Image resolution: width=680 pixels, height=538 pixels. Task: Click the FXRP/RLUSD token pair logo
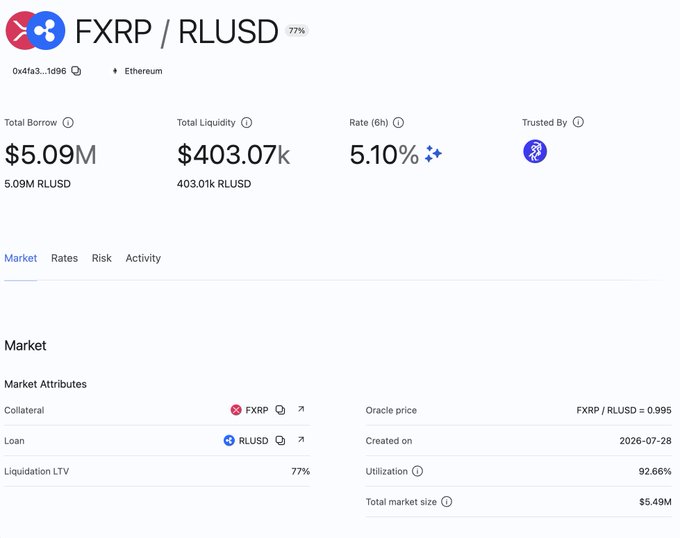35,30
